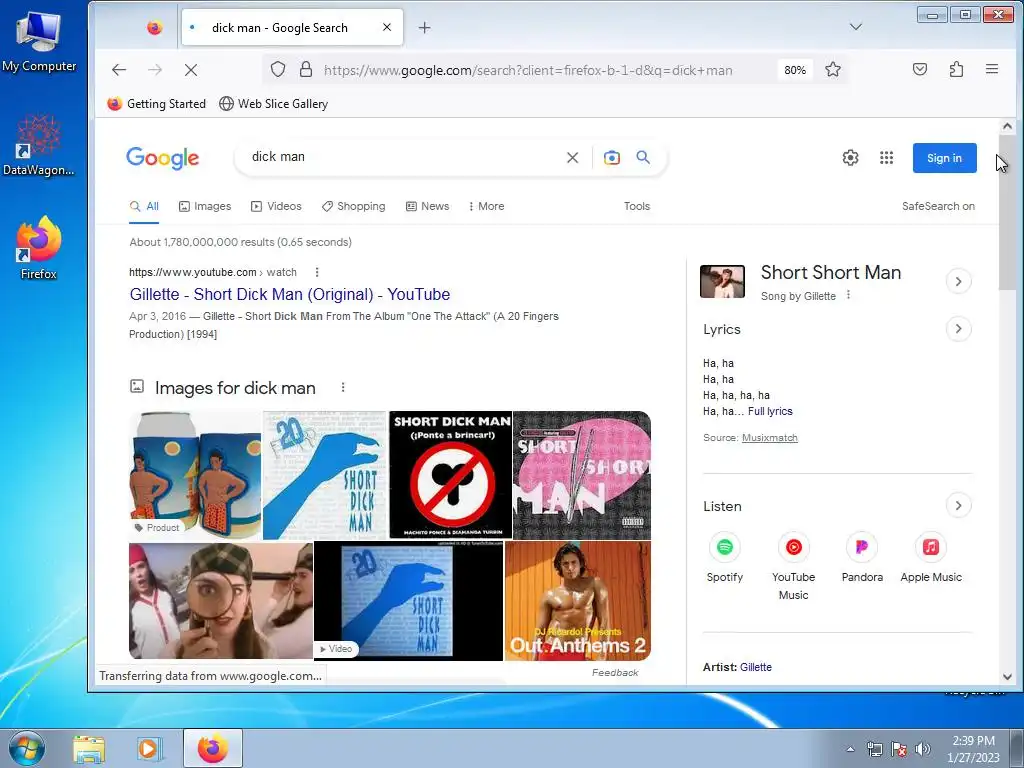Expand the Lyrics section arrow
Viewport: 1024px width, 768px height.
click(x=958, y=328)
